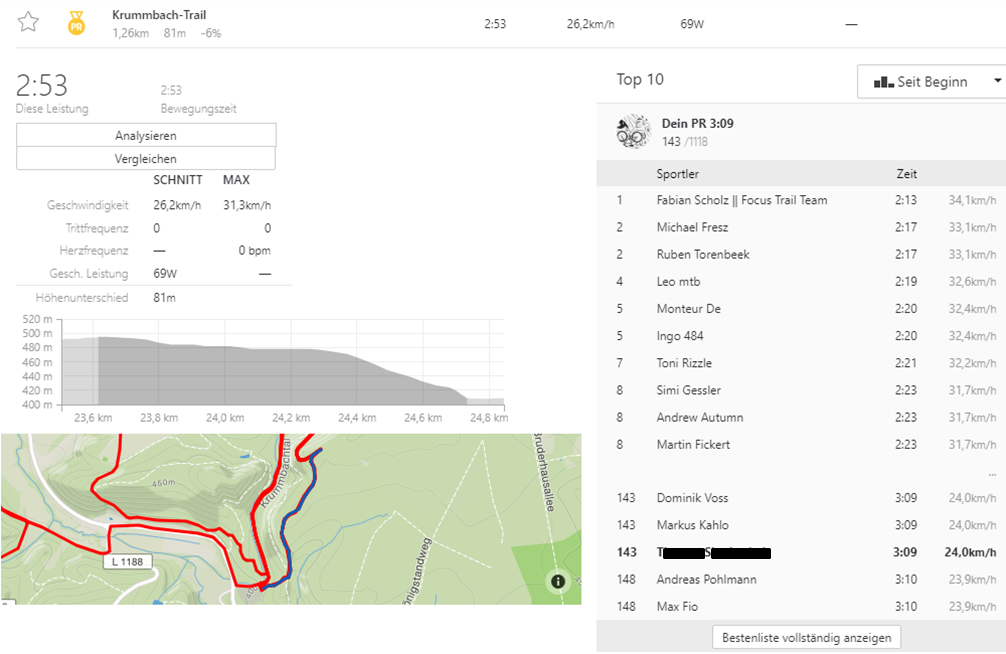Open the Krummbach-Trail segment title

pyautogui.click(x=159, y=15)
